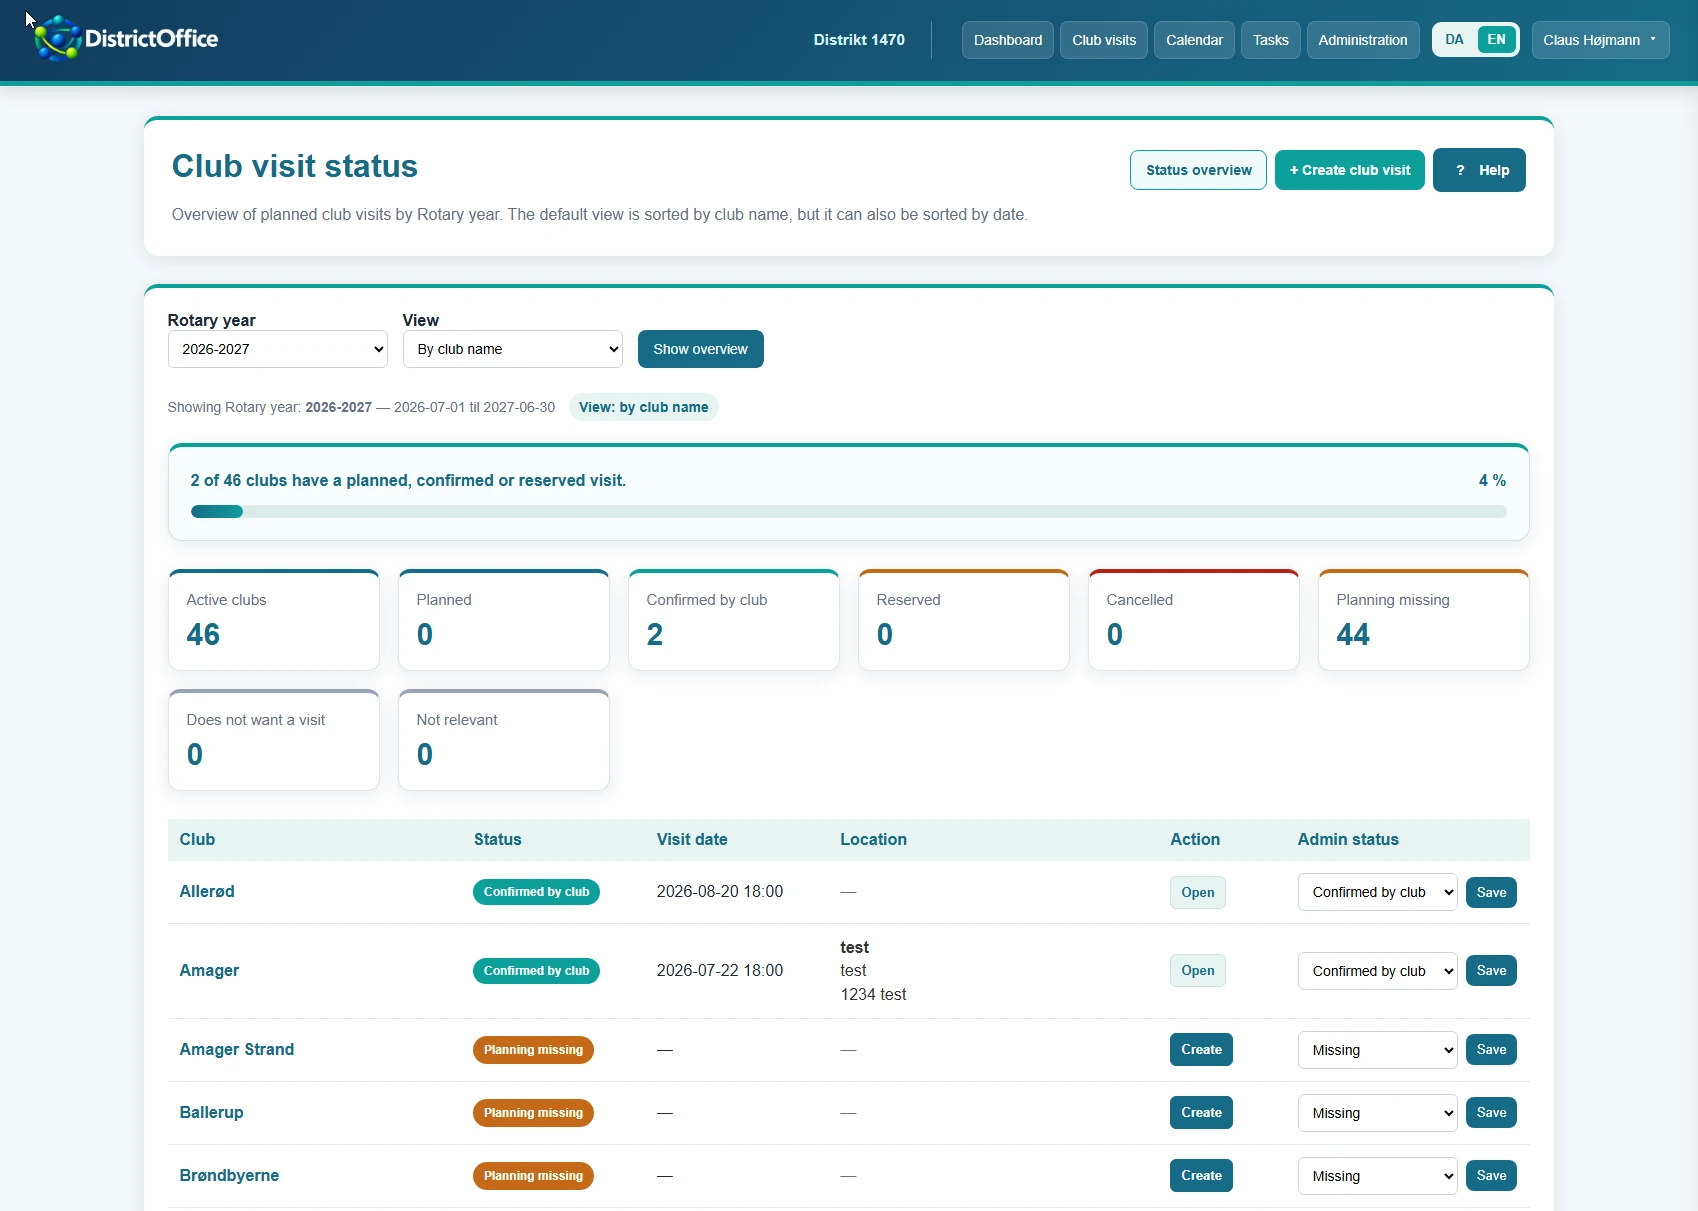Click the Visit date column header
This screenshot has height=1211, width=1698.
(691, 839)
